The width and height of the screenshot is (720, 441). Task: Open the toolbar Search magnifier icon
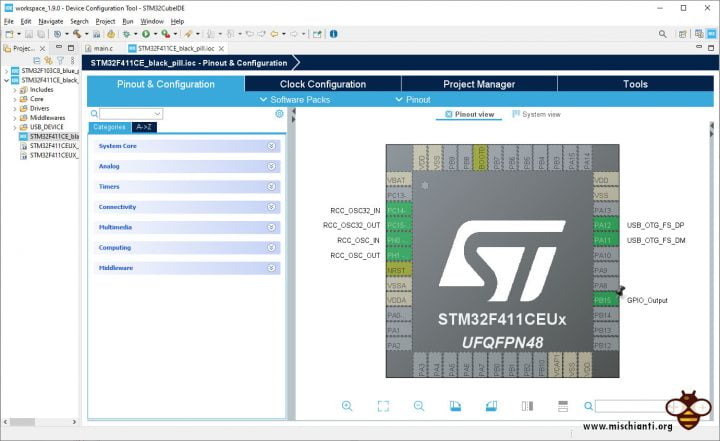point(662,34)
